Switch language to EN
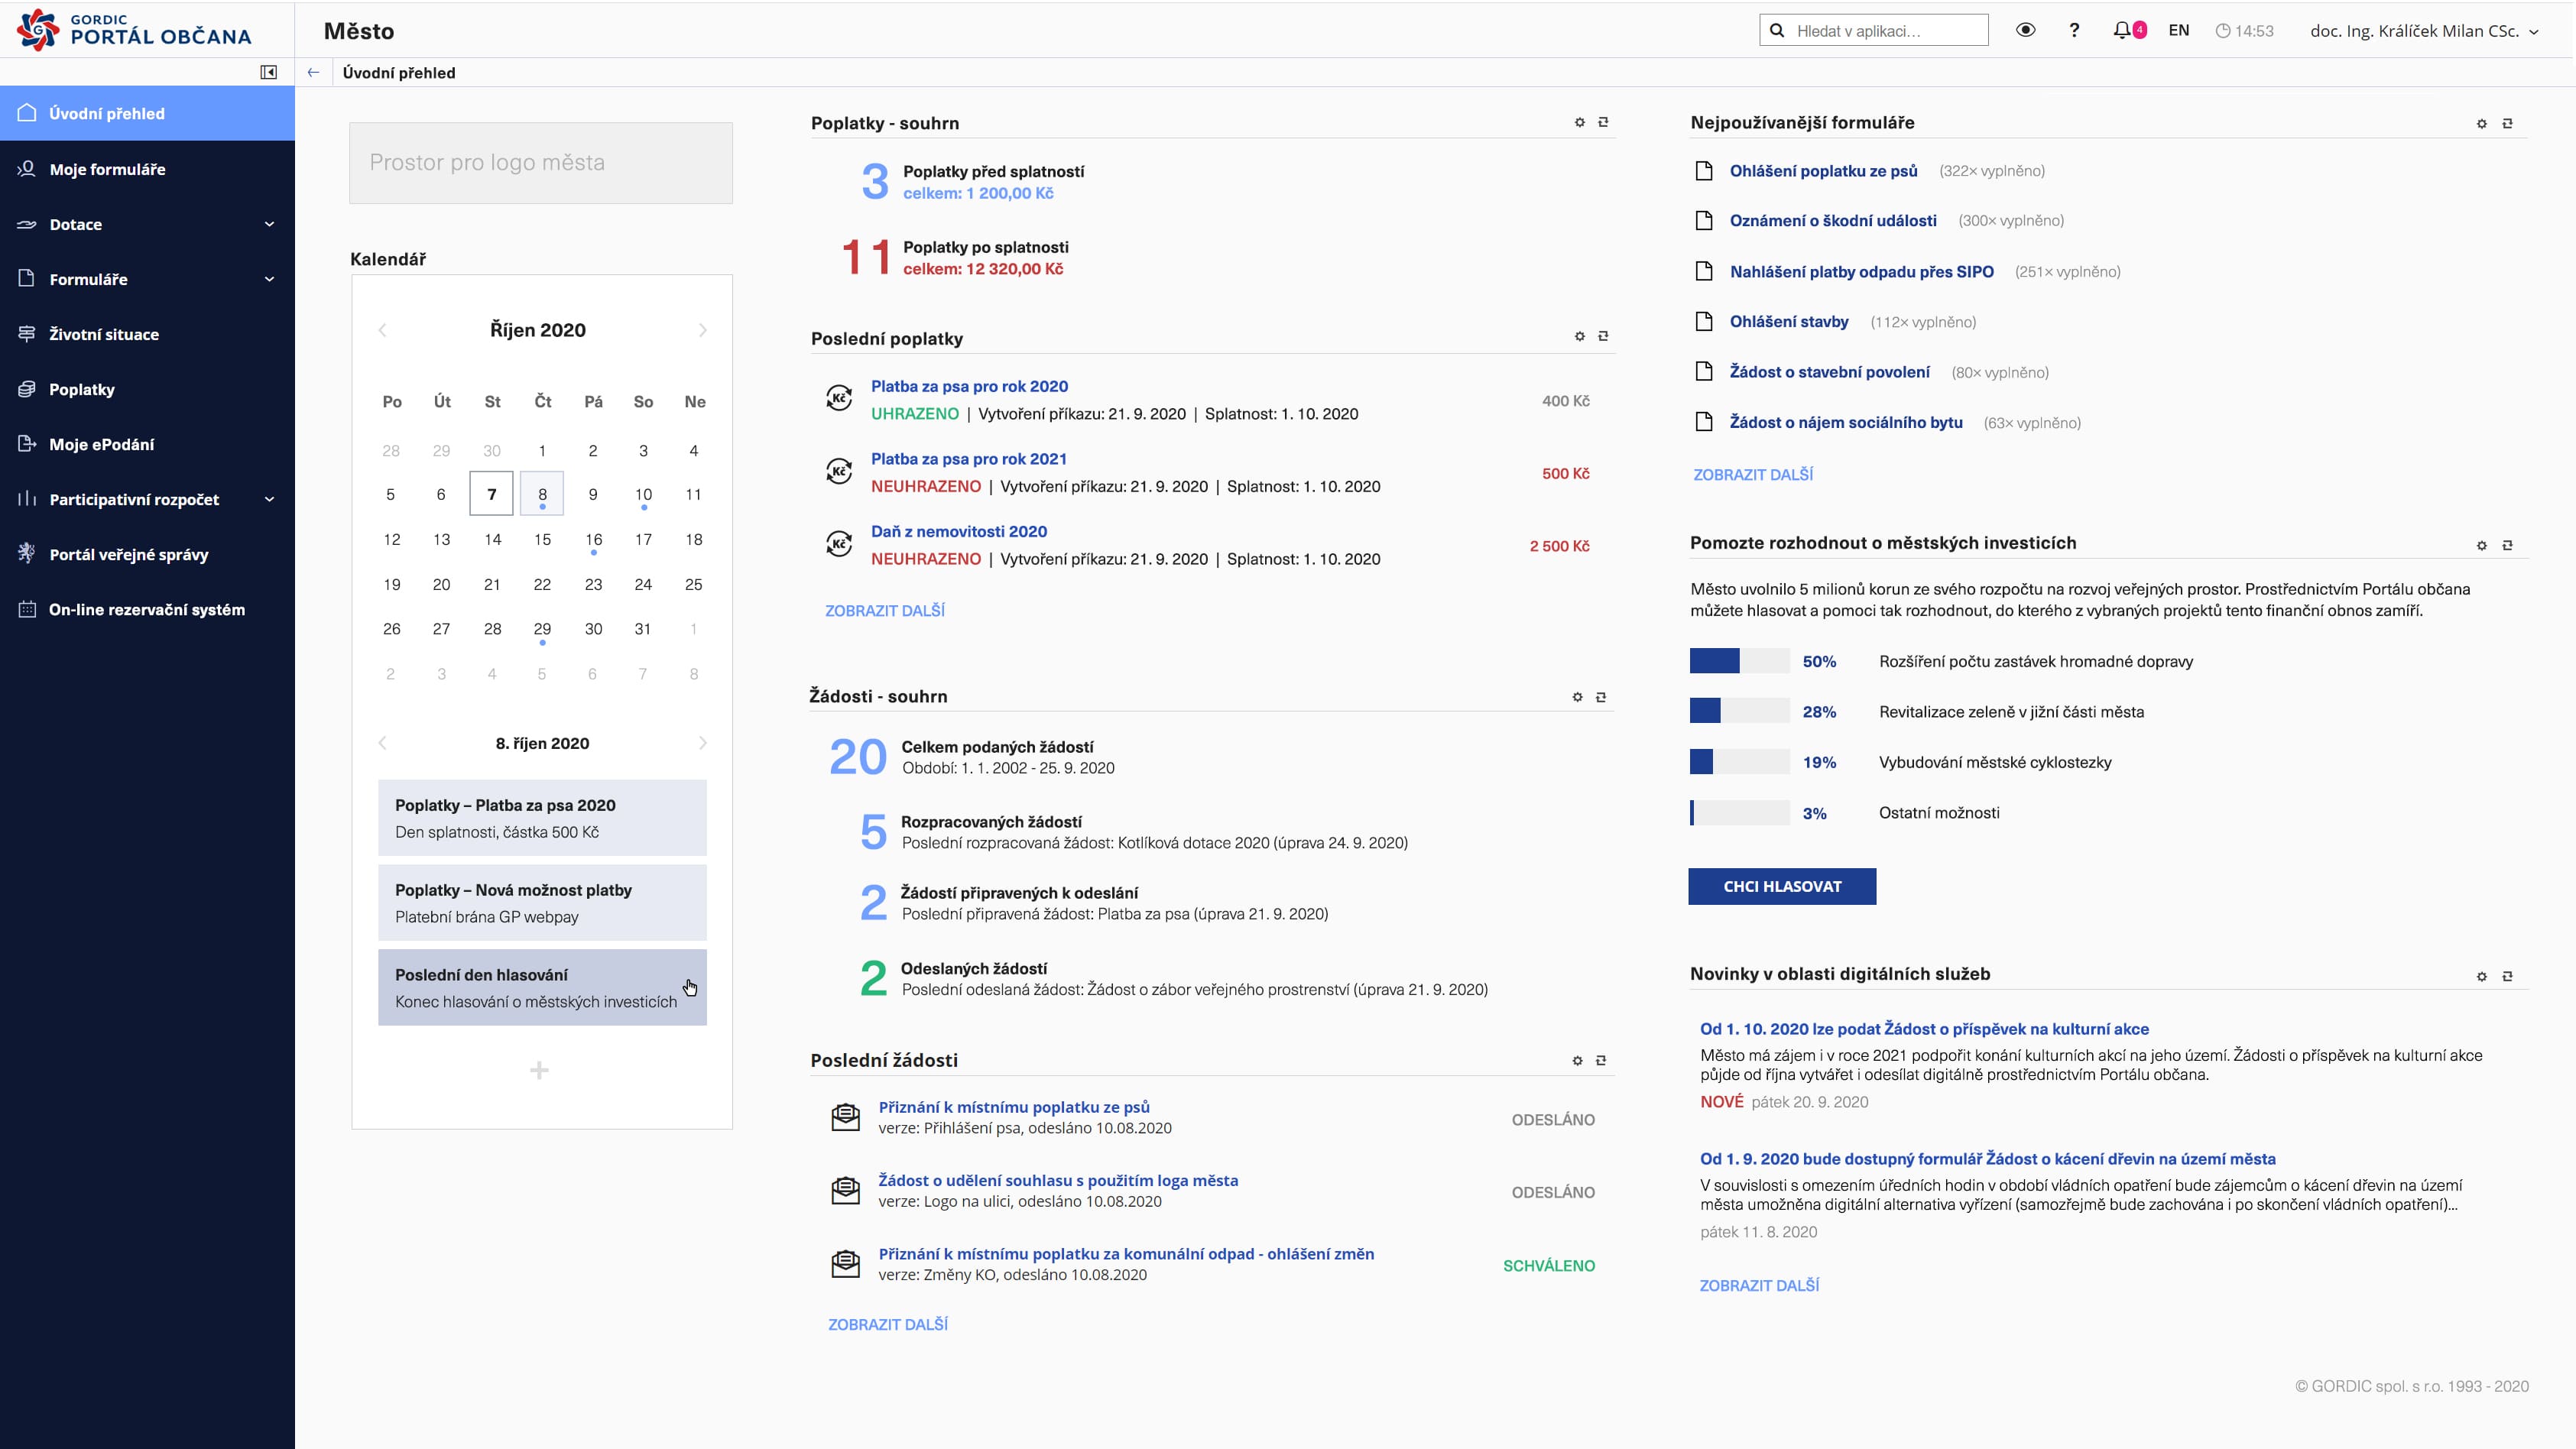The width and height of the screenshot is (2576, 1449). pos(2179,30)
